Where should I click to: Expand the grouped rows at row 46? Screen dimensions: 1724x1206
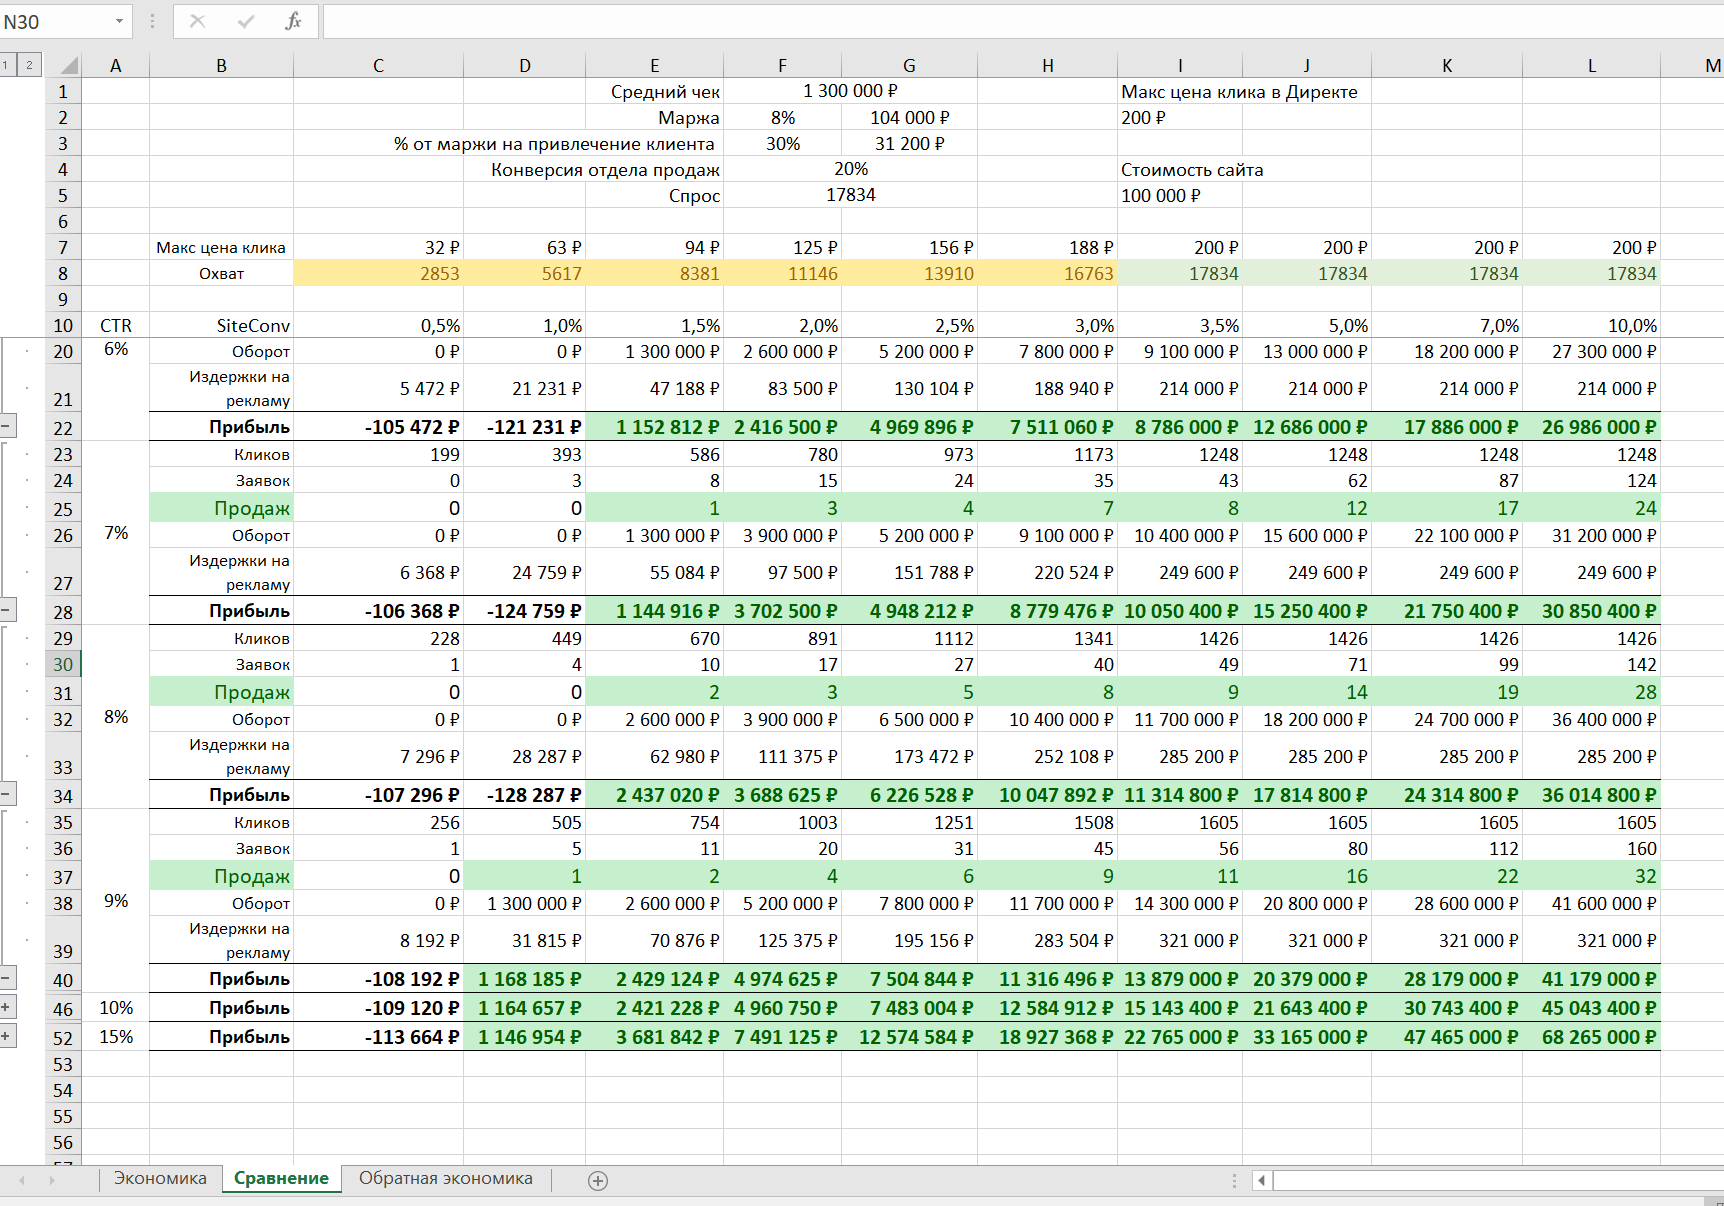coord(6,1008)
